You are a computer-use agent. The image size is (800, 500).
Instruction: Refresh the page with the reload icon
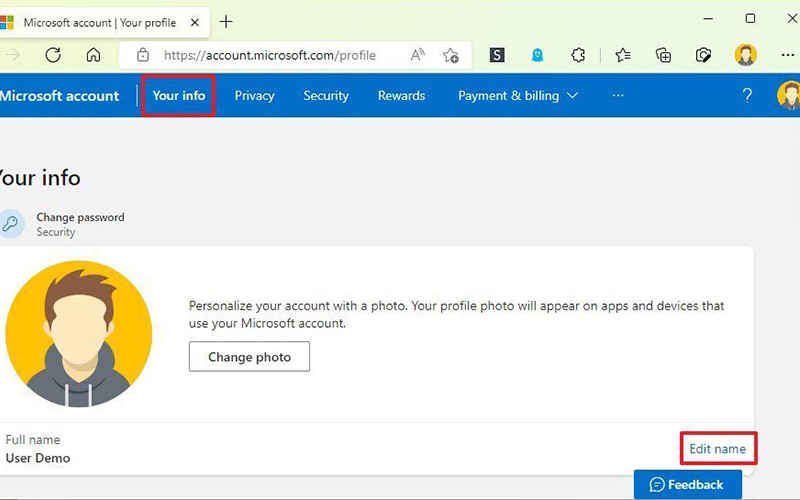[53, 55]
